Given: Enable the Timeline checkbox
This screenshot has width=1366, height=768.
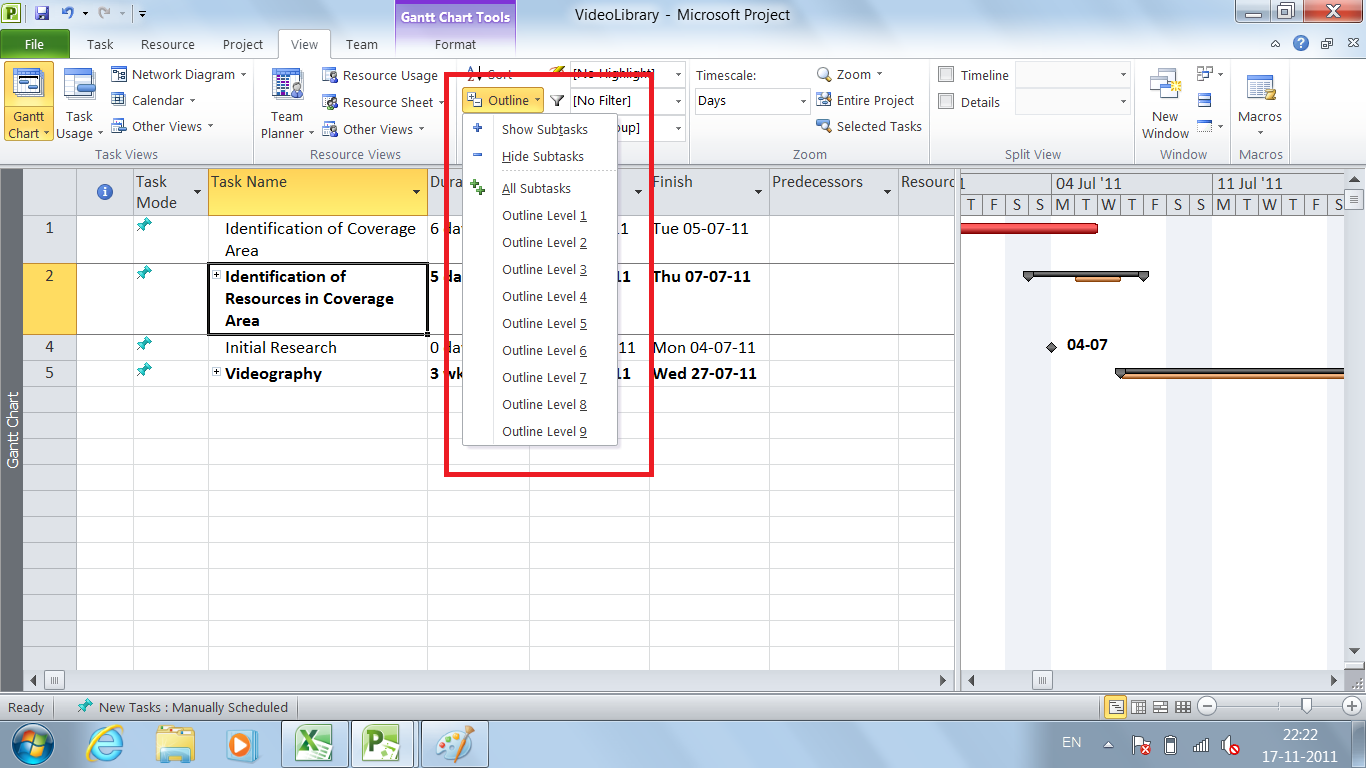Looking at the screenshot, I should [x=946, y=75].
